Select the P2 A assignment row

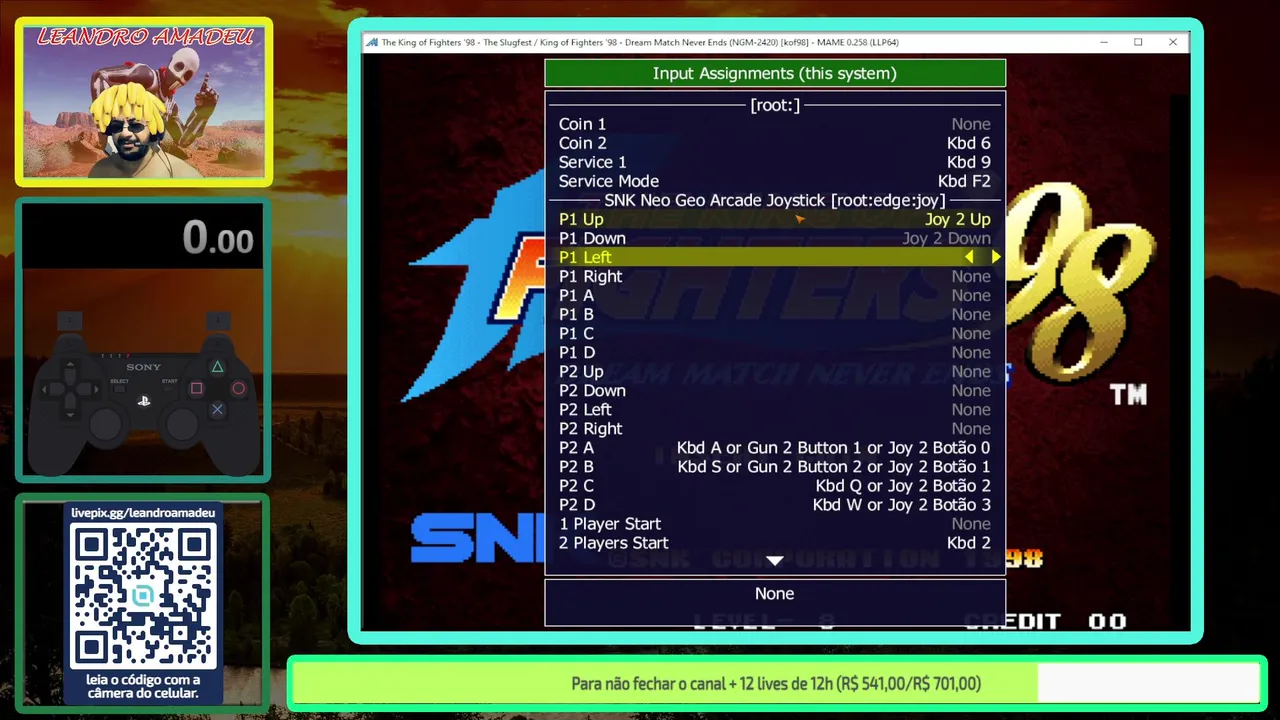775,447
